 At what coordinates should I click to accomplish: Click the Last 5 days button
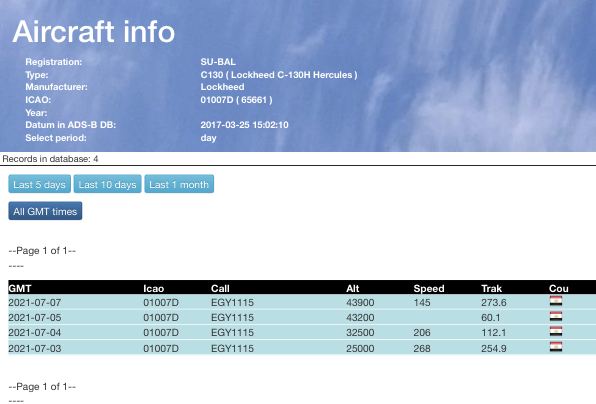40,184
